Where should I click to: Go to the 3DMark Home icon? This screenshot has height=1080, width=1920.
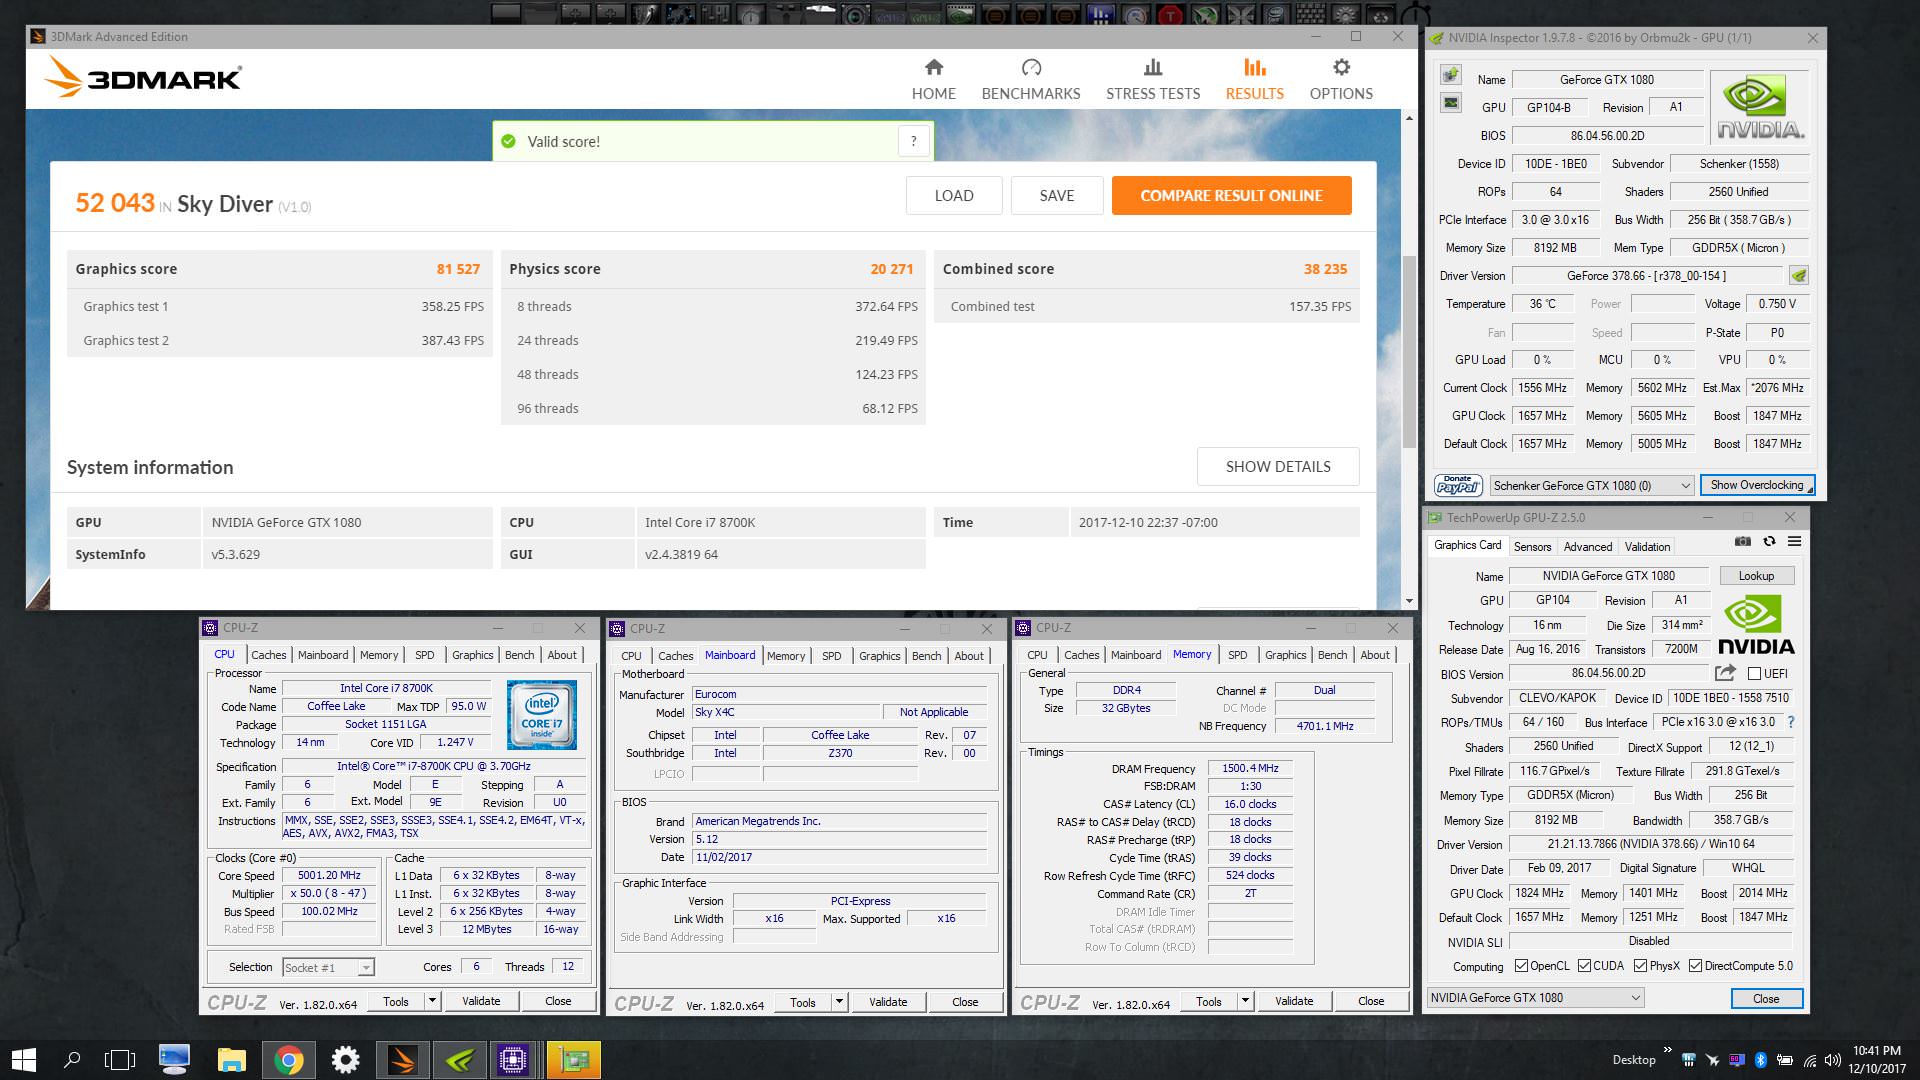click(x=933, y=68)
